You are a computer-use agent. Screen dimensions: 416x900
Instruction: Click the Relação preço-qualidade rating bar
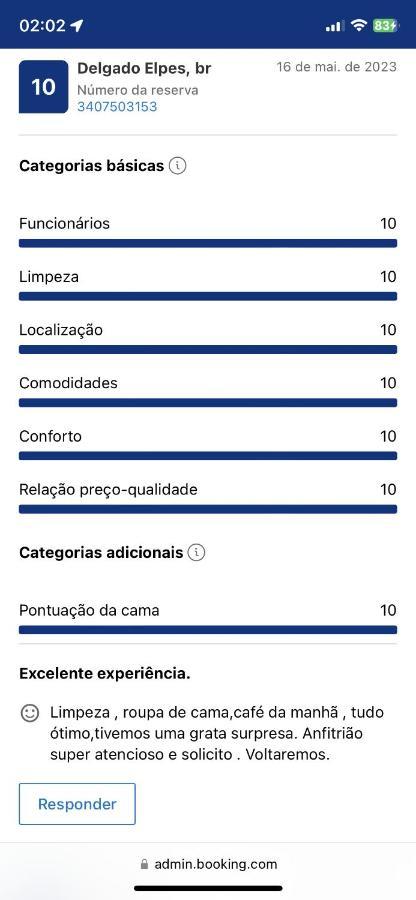[x=208, y=509]
